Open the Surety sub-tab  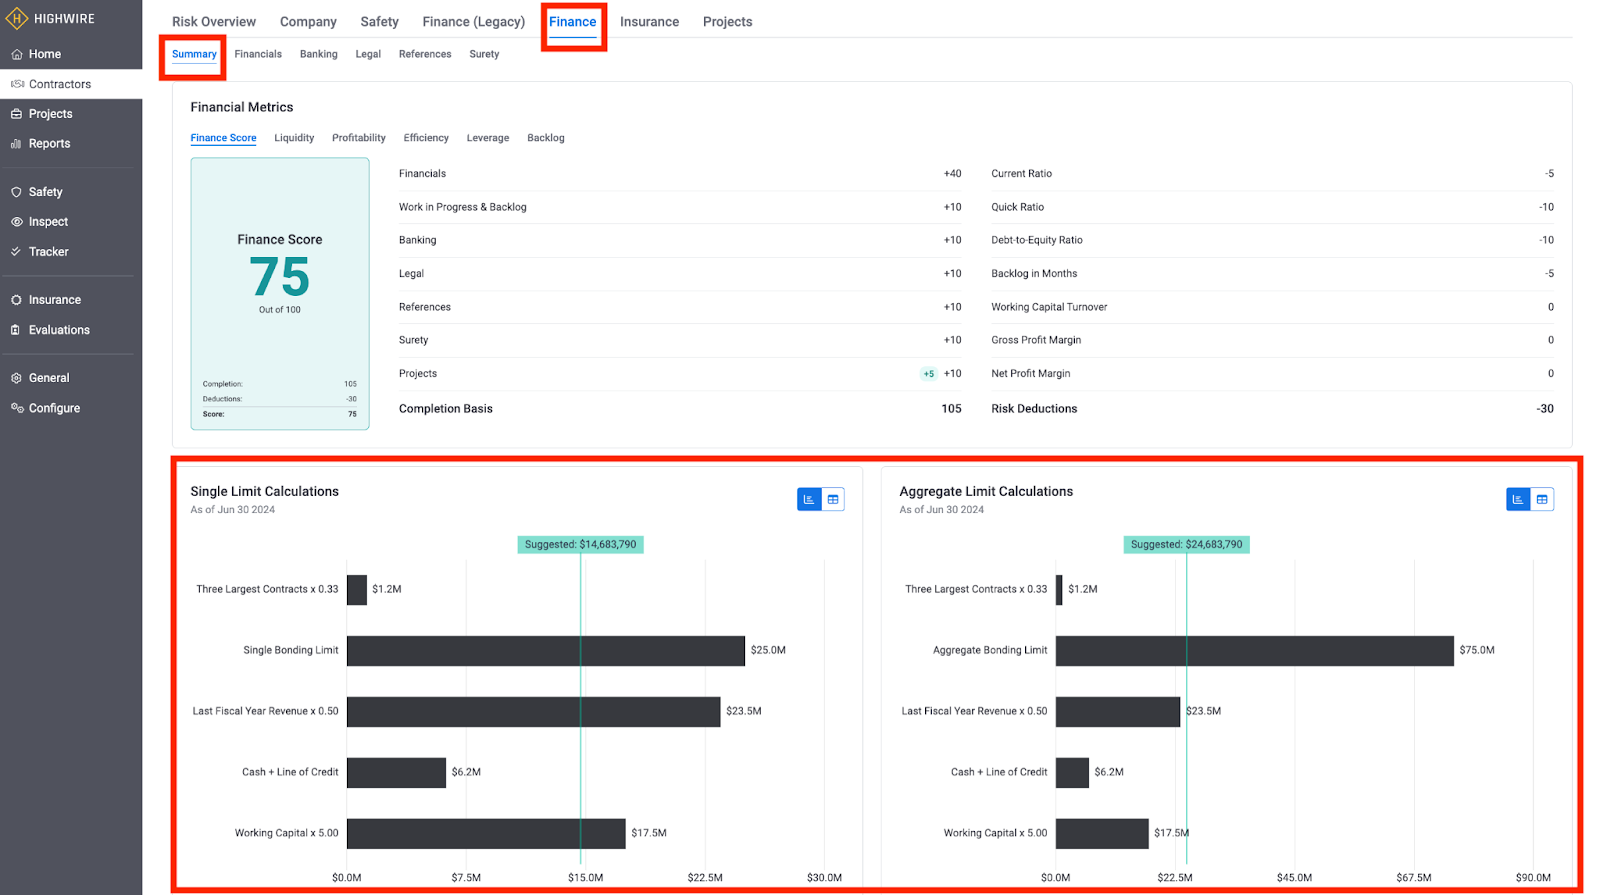tap(484, 54)
